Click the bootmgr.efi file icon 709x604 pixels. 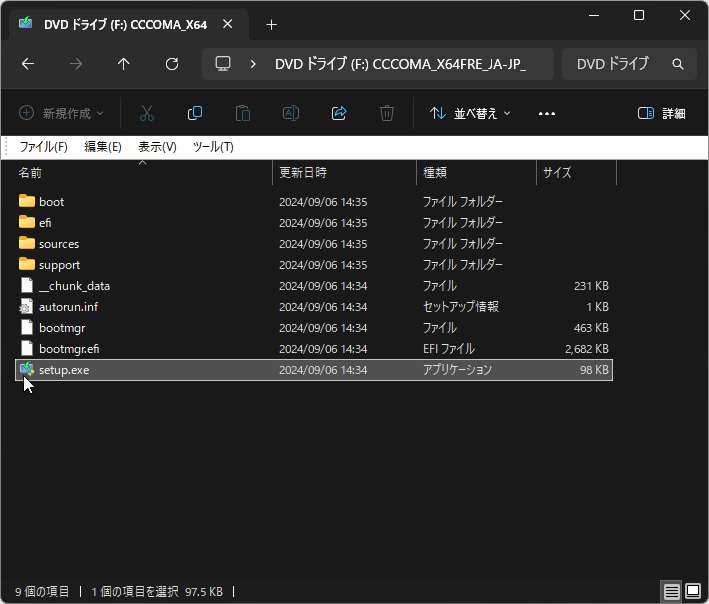tap(27, 349)
